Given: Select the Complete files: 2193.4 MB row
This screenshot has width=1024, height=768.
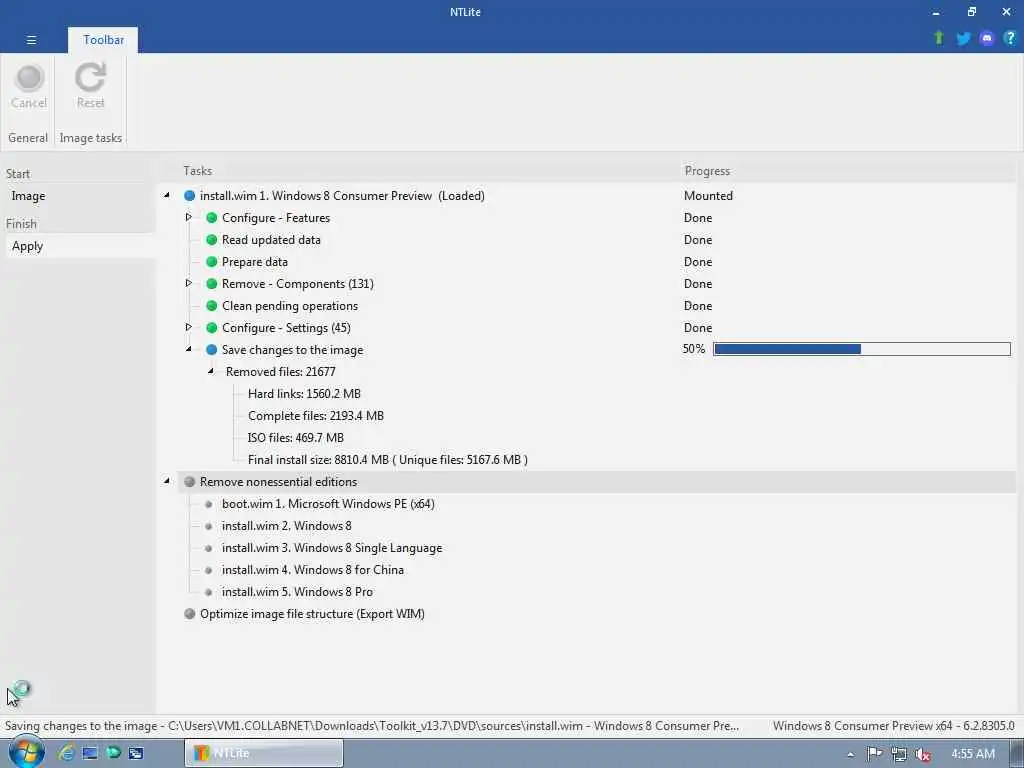Looking at the screenshot, I should (x=316, y=415).
